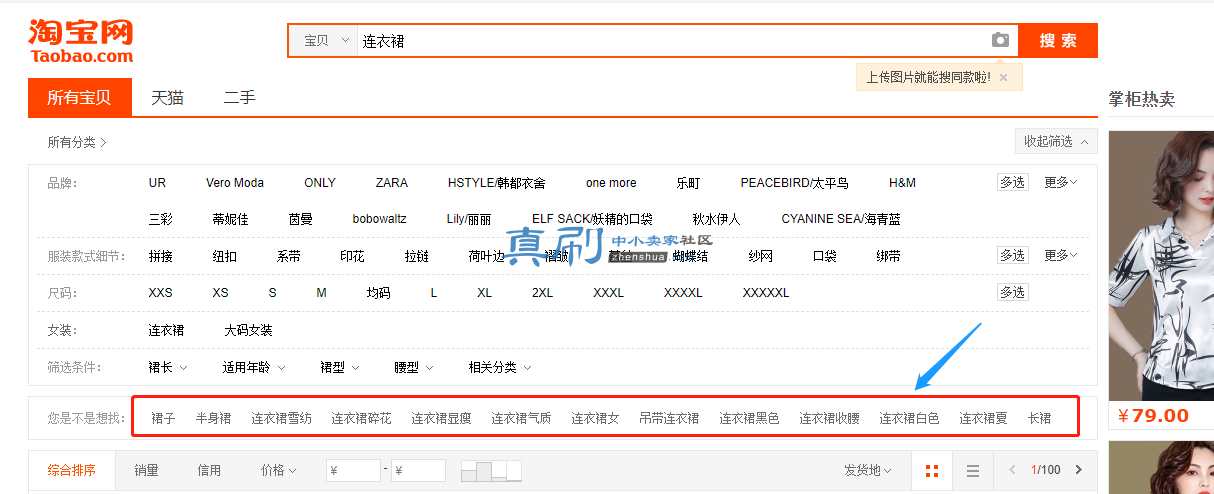
Task: Switch to large grid view
Action: coord(932,470)
